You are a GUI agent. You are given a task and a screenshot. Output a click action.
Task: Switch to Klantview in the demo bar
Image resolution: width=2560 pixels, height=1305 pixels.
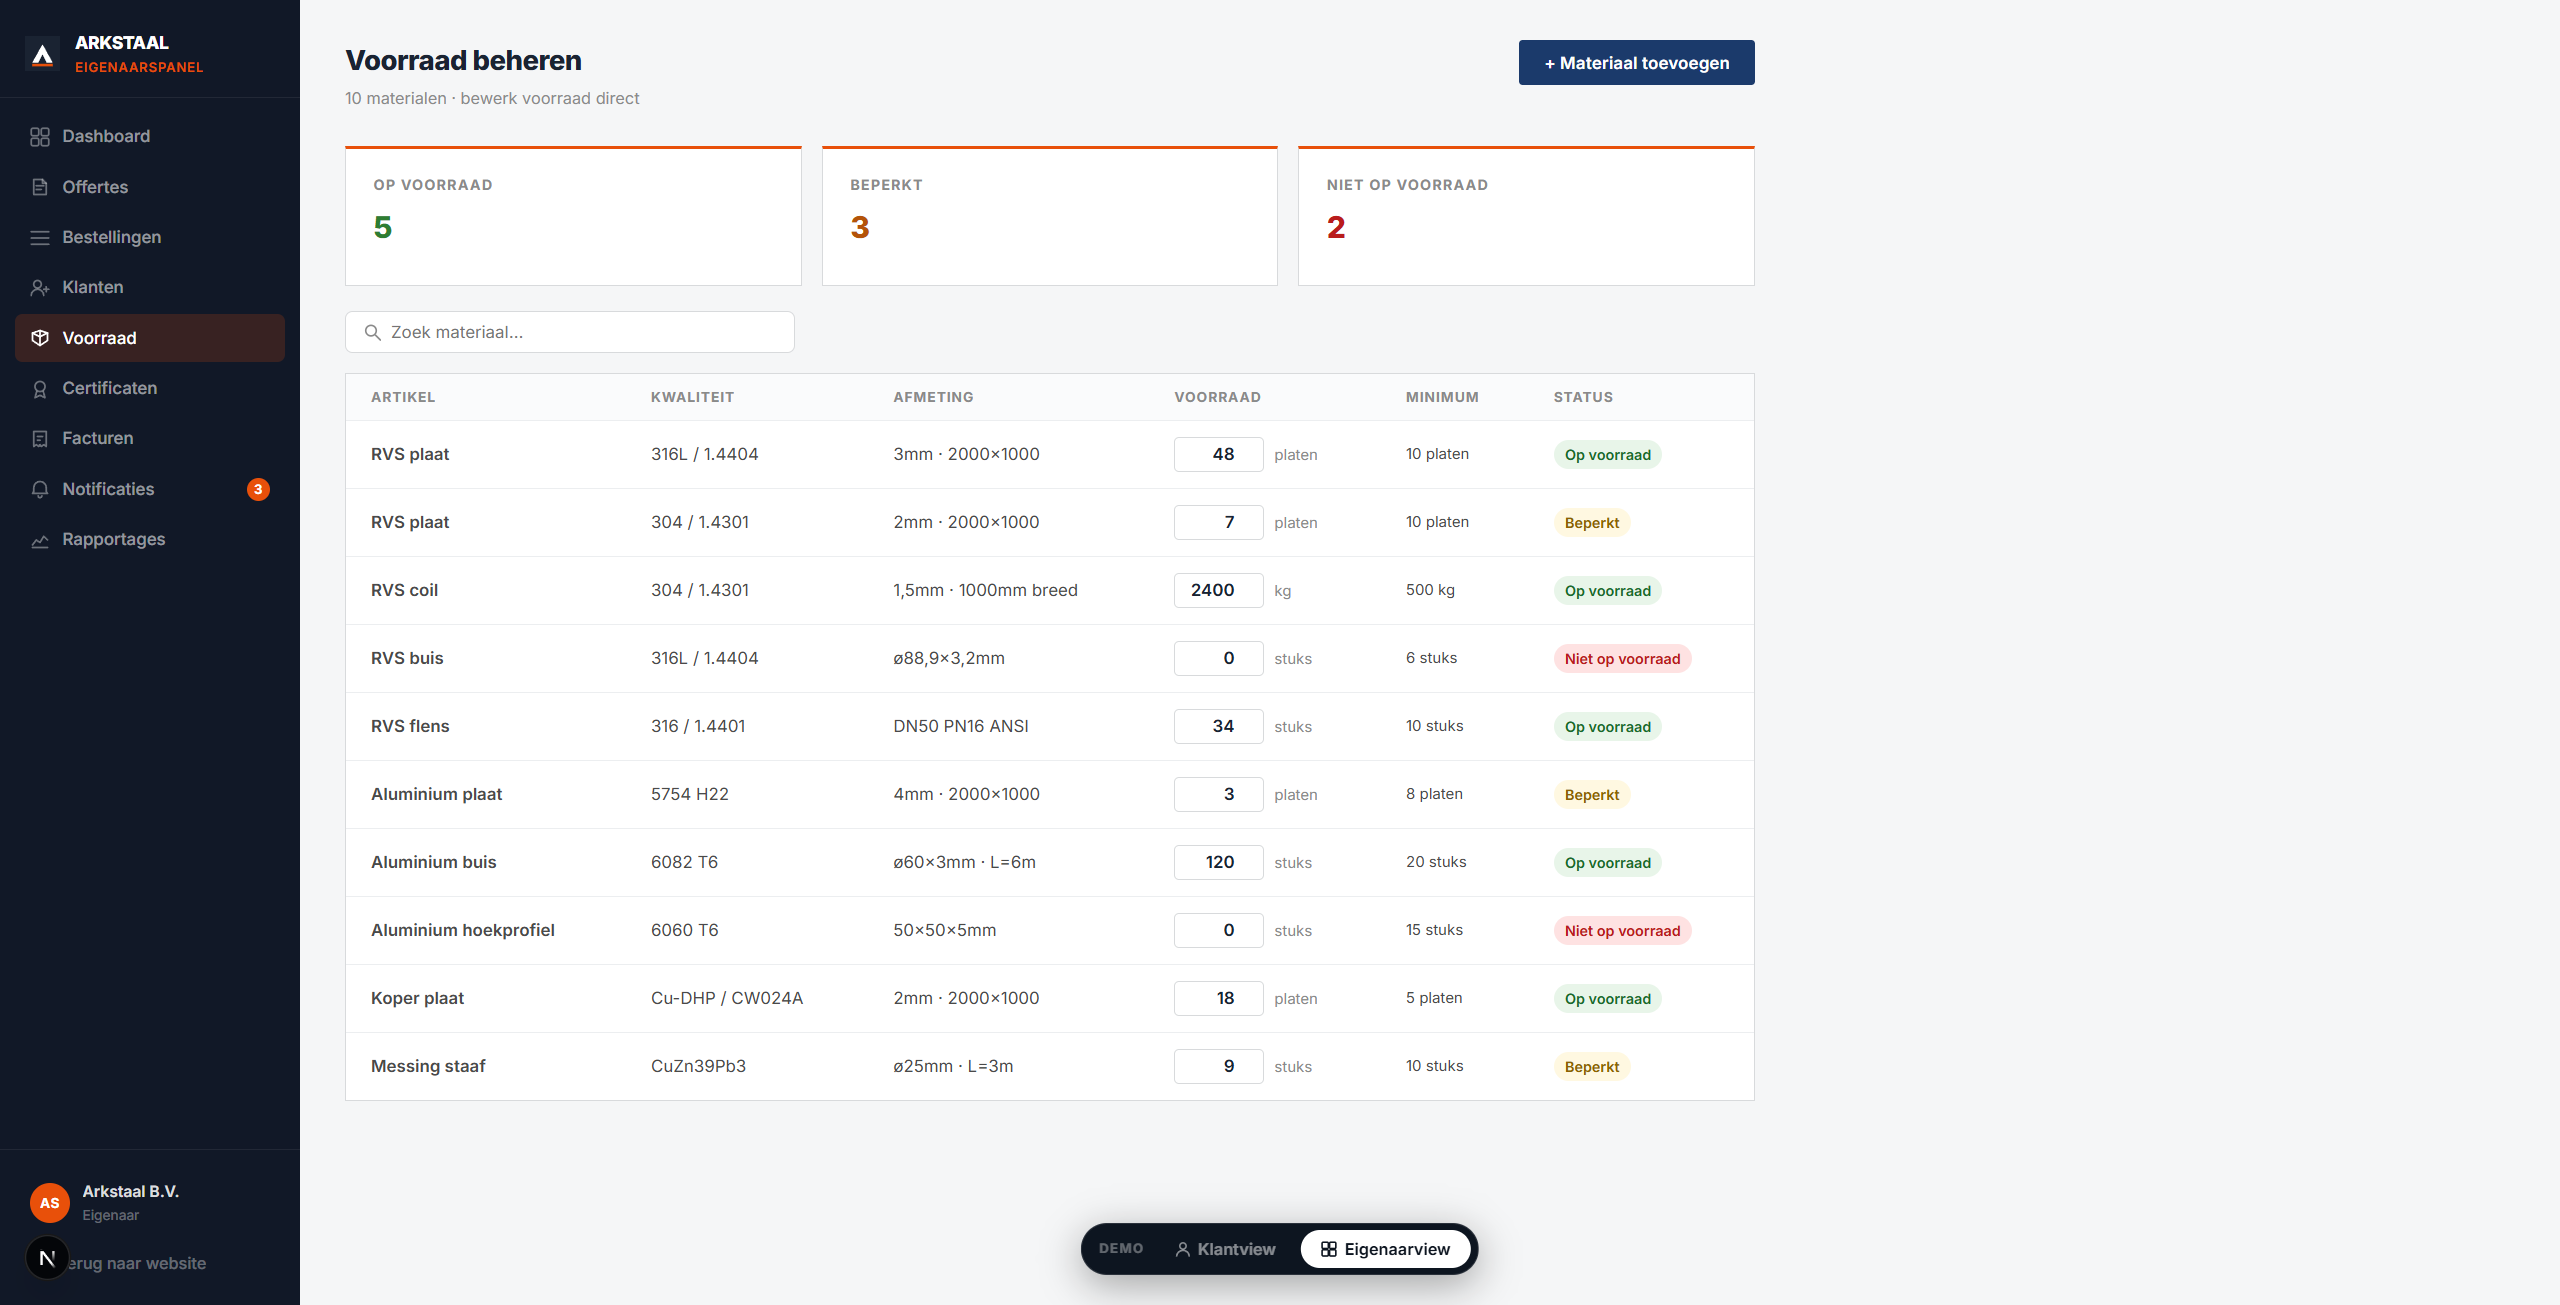click(x=1224, y=1249)
